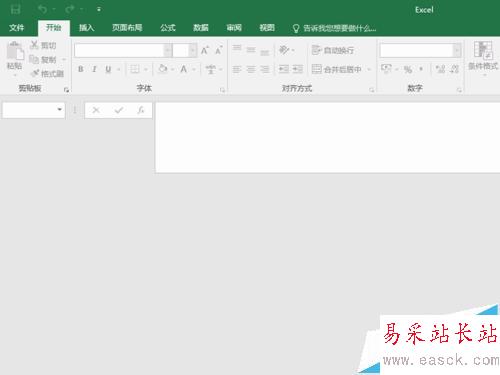Open the 数字 group dialog launcher

click(459, 90)
